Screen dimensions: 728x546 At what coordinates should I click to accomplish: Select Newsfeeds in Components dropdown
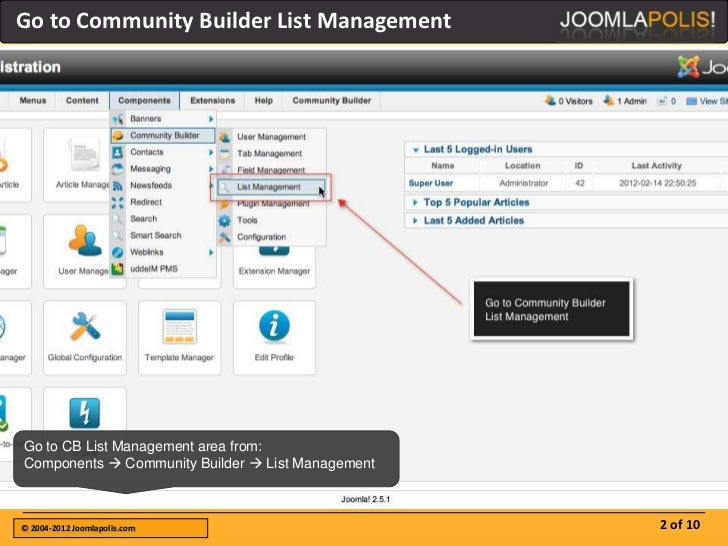point(163,186)
